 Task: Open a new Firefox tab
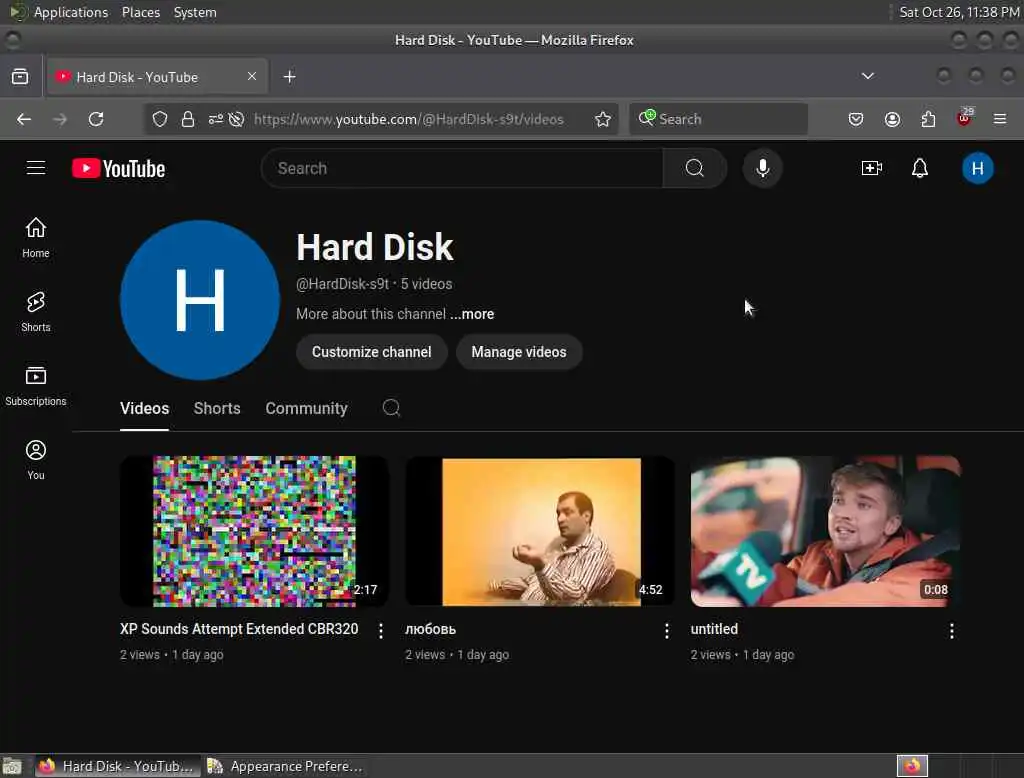pos(289,77)
